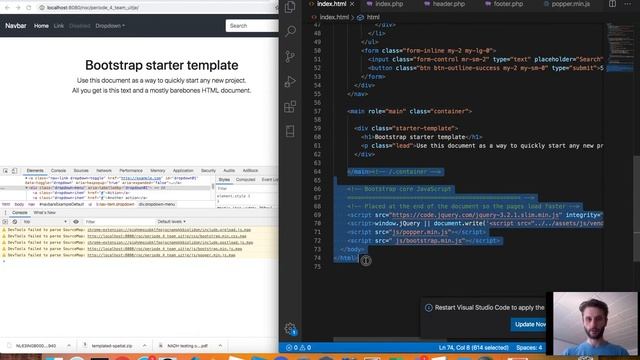Click the Update Now button
This screenshot has width=640, height=360.
529,324
